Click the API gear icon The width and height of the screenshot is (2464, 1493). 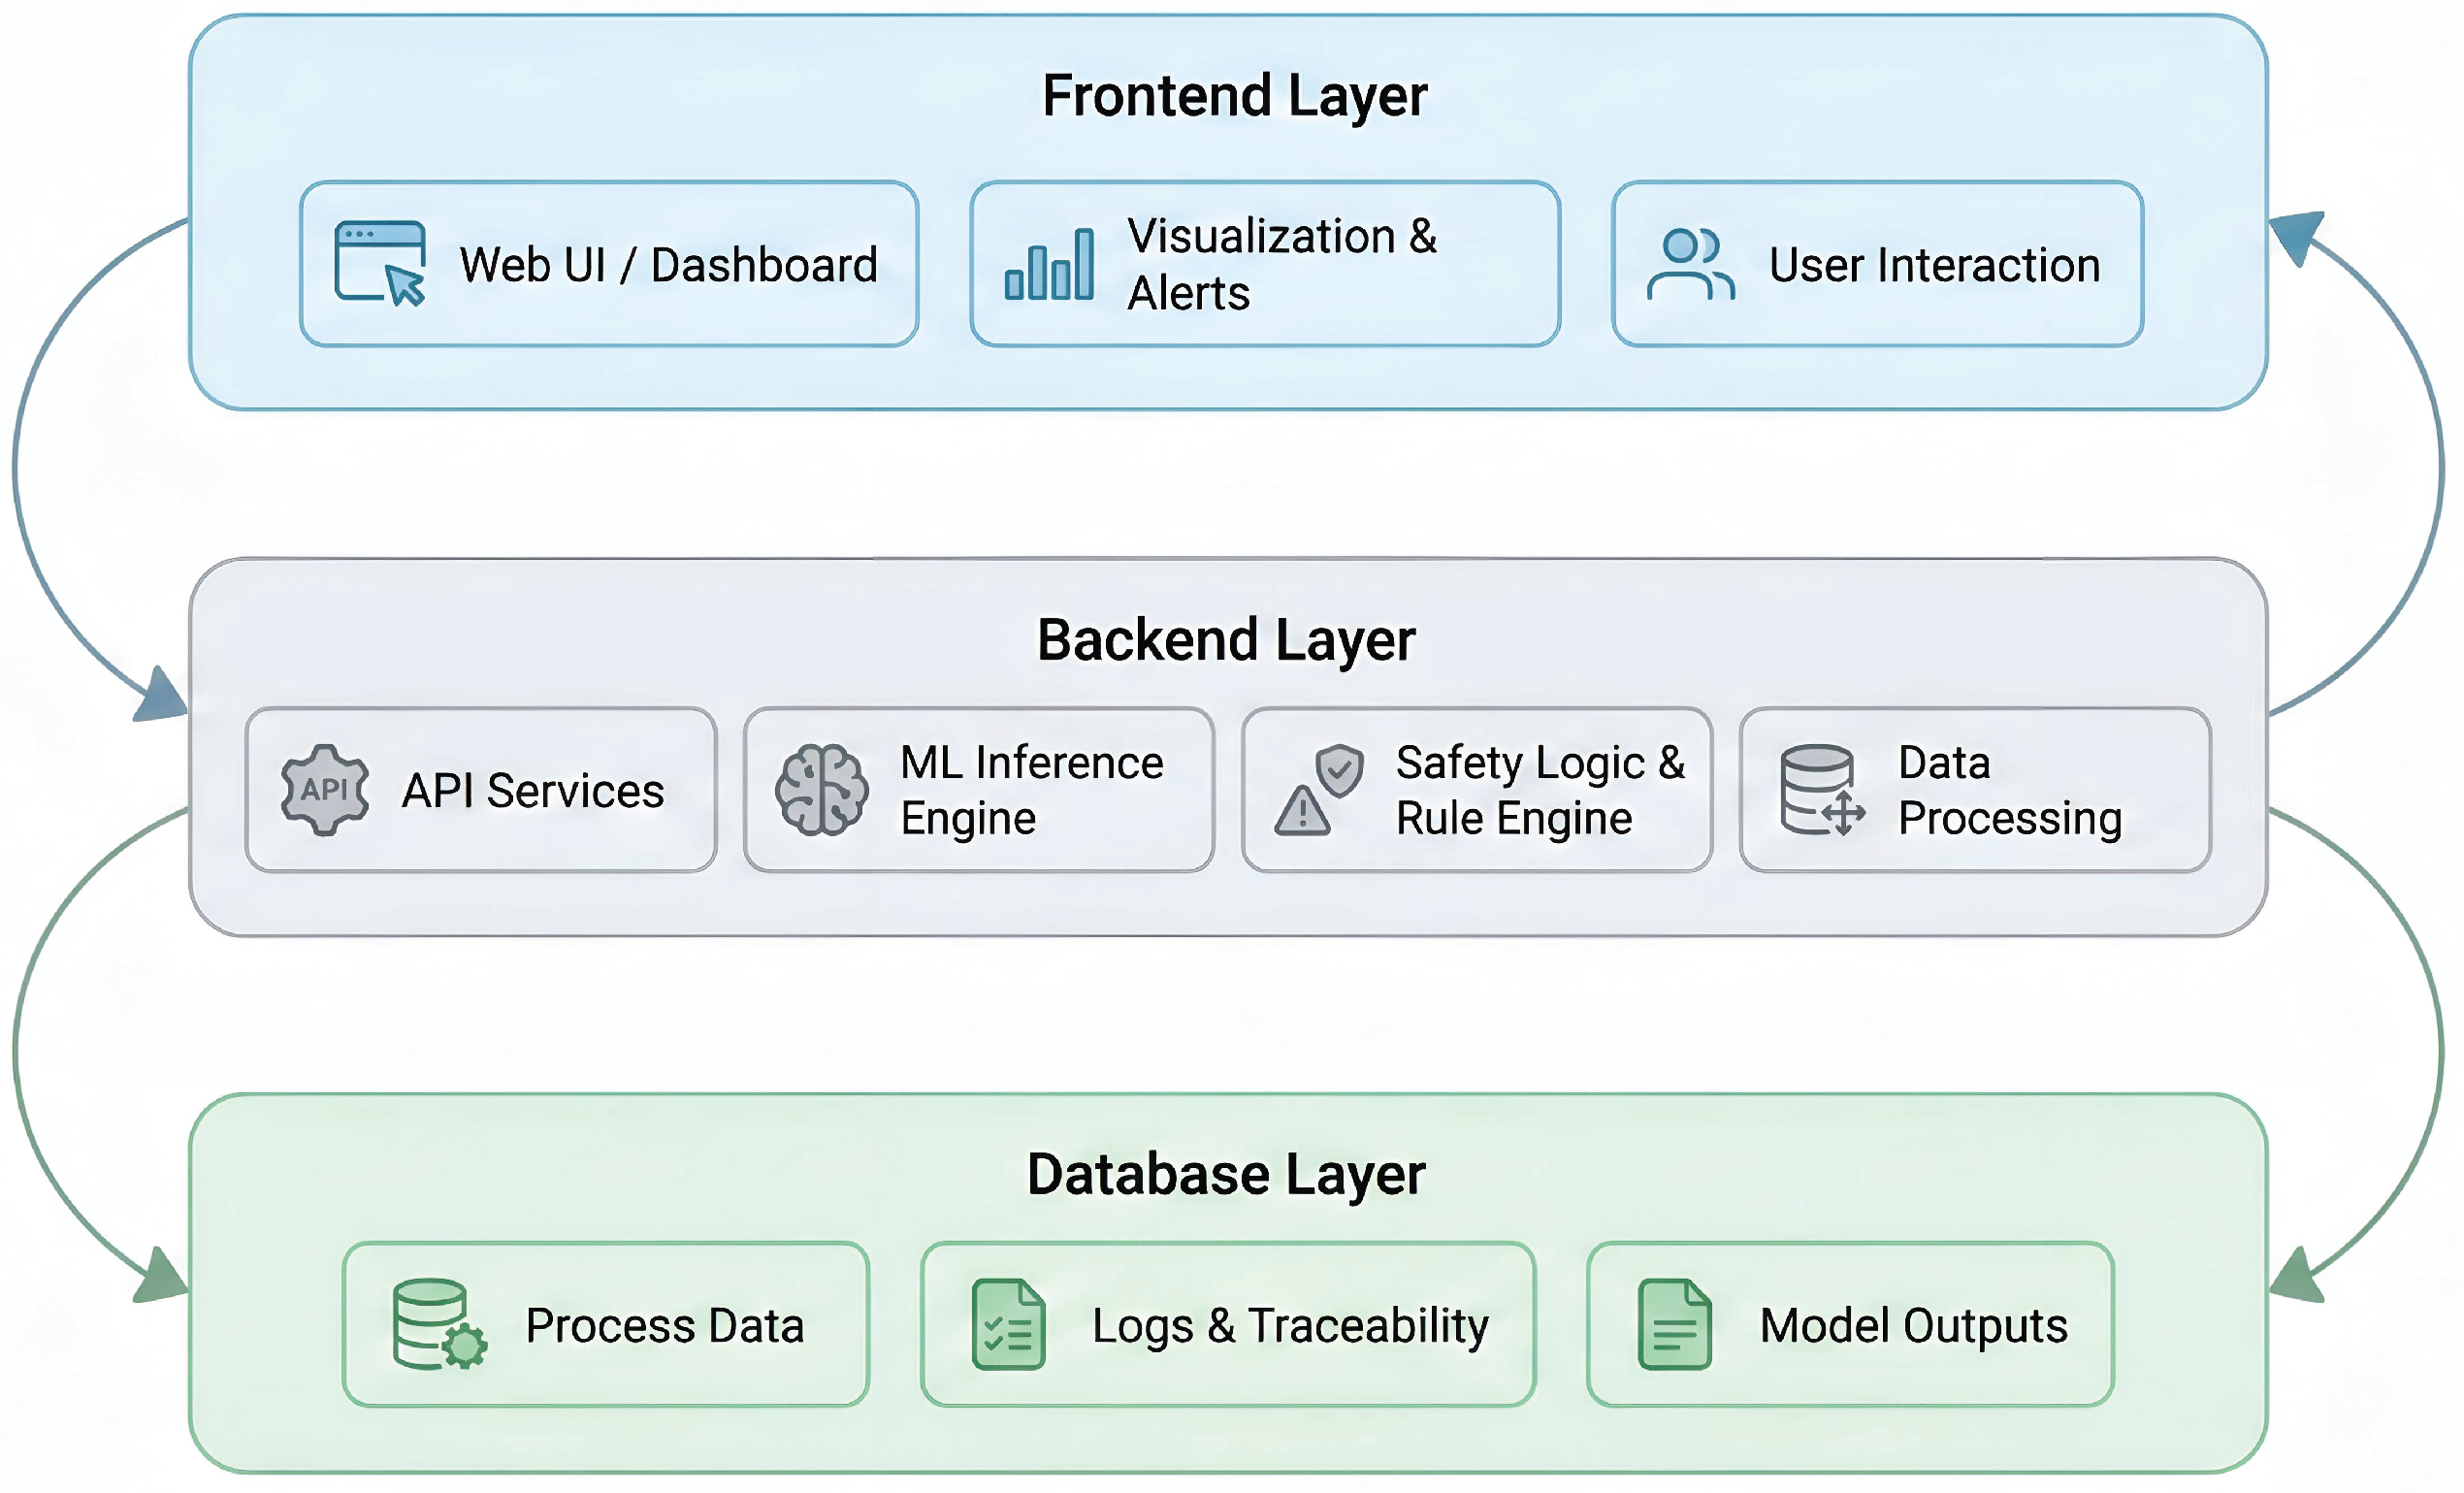pyautogui.click(x=325, y=790)
